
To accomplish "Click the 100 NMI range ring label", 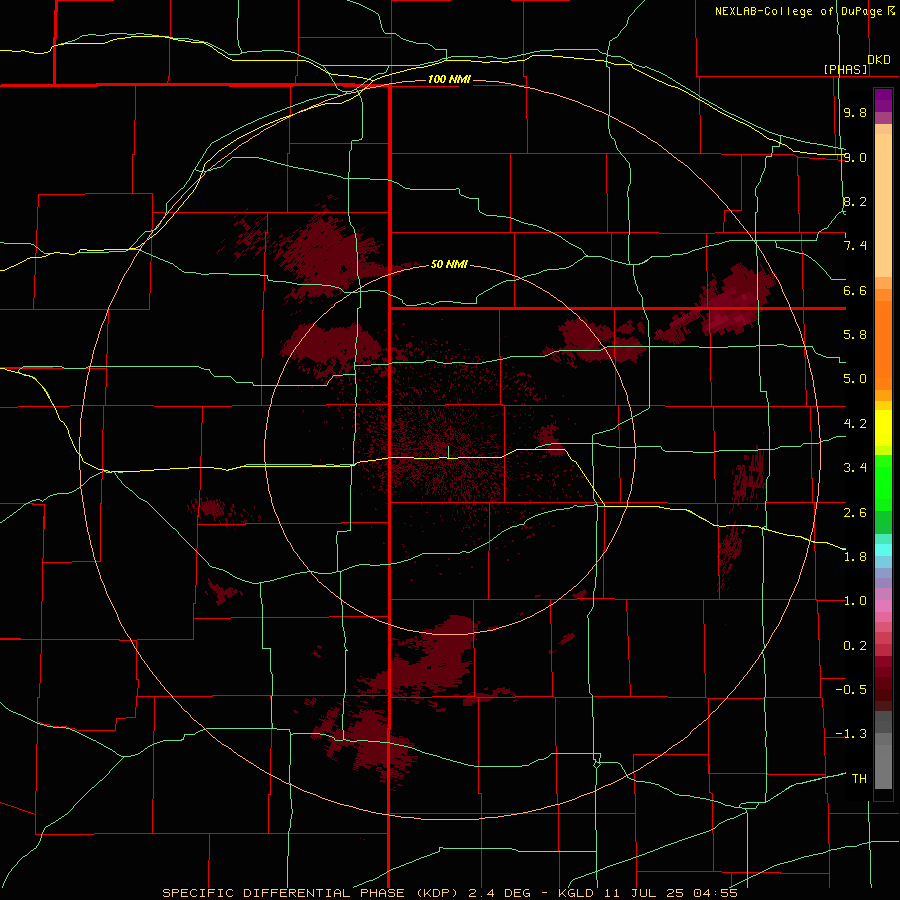I will coord(449,79).
